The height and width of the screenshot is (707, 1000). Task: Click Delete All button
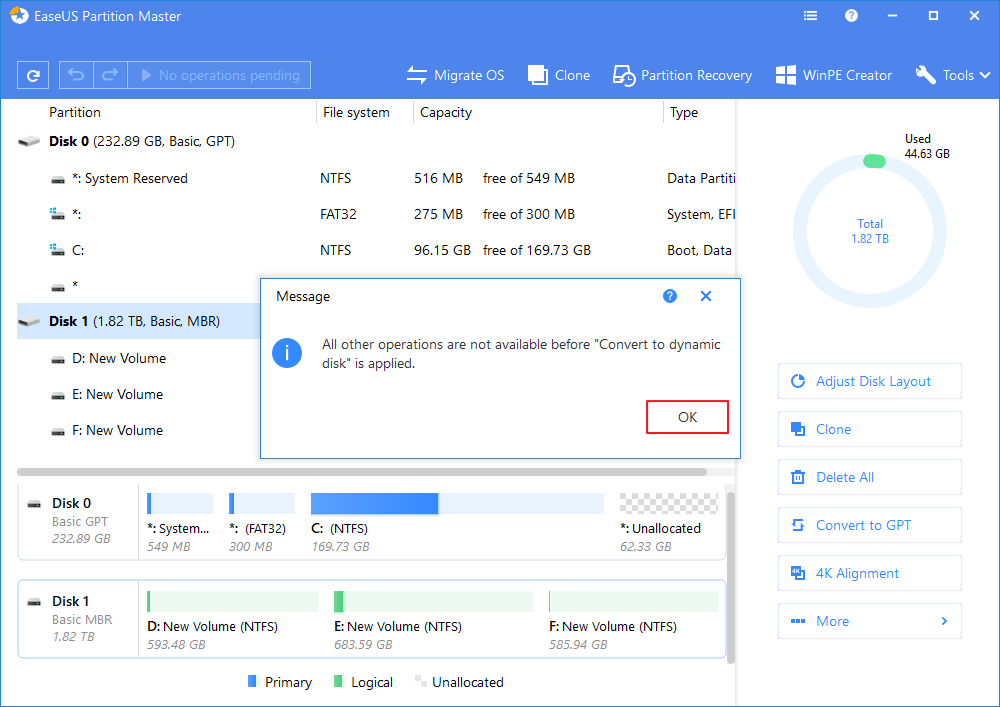[x=869, y=477]
